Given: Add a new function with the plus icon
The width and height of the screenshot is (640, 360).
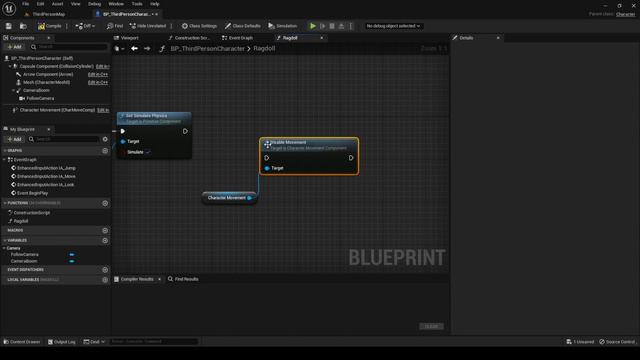Looking at the screenshot, I should pos(105,203).
